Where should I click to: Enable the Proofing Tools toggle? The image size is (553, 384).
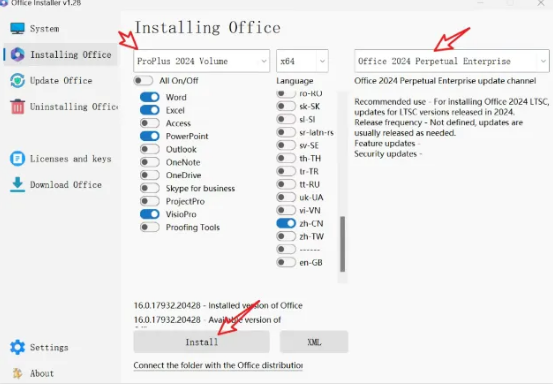150,227
